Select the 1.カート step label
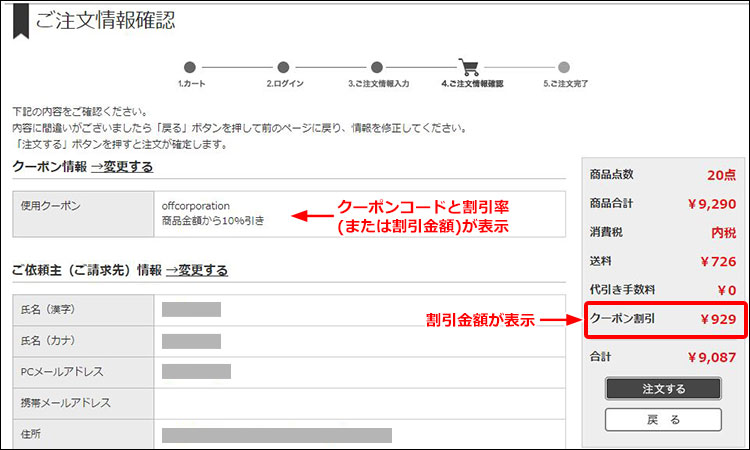The height and width of the screenshot is (450, 750). point(190,85)
